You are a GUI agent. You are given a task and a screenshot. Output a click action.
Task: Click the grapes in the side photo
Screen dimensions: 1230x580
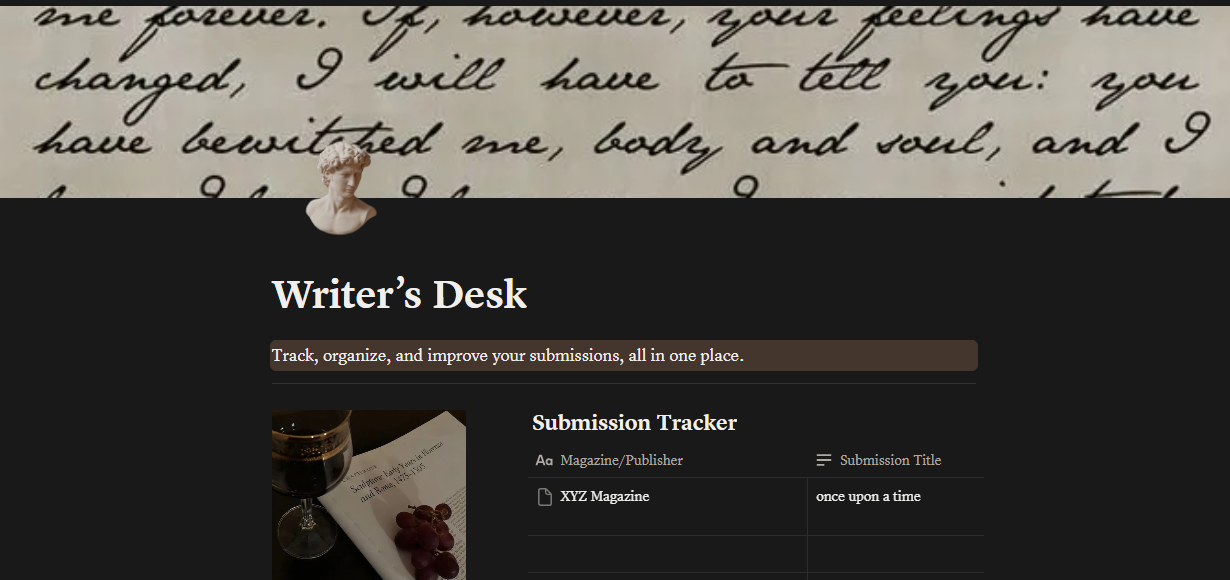(x=425, y=540)
